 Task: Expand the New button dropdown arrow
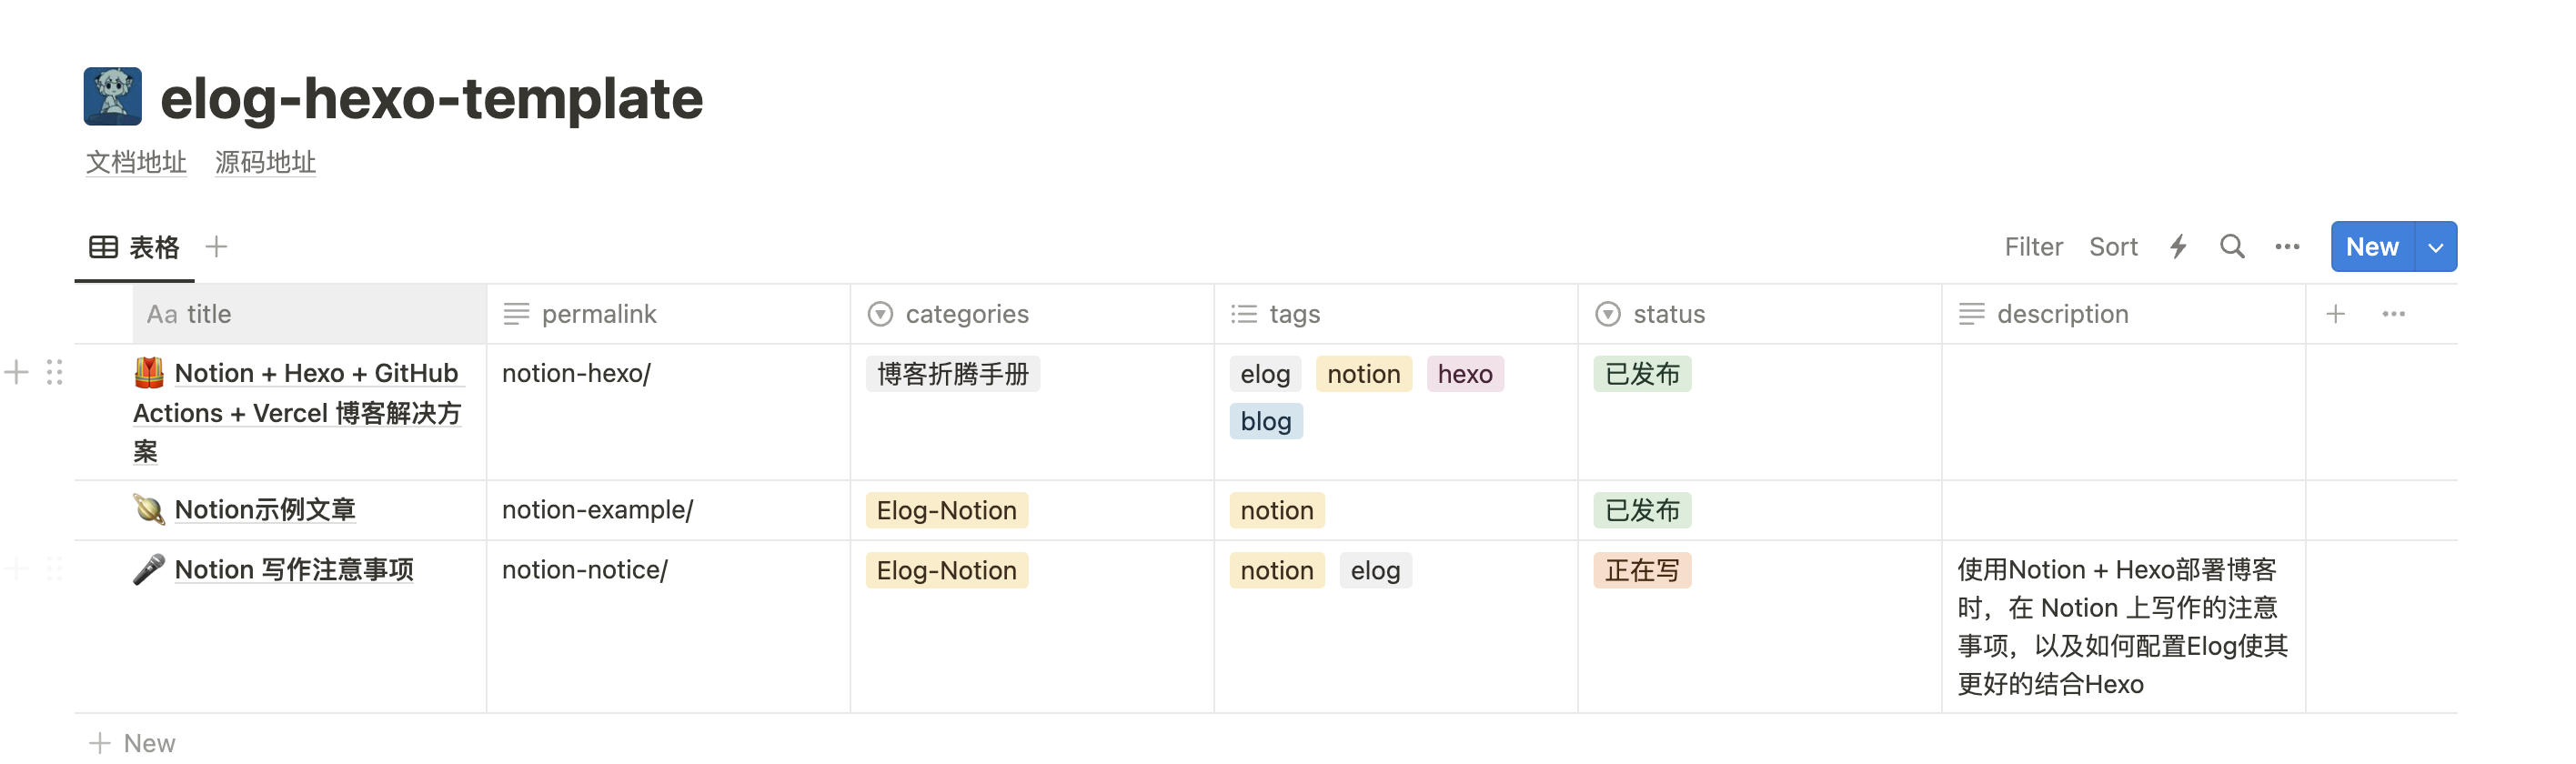[2435, 247]
